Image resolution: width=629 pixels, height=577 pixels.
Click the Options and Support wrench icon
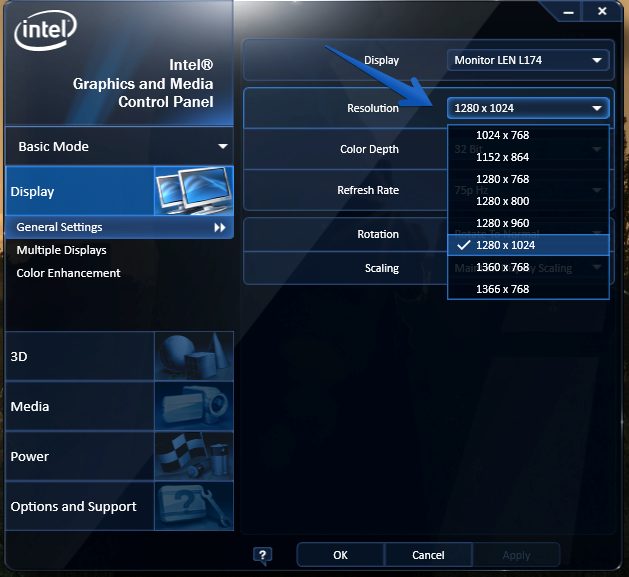click(x=194, y=506)
